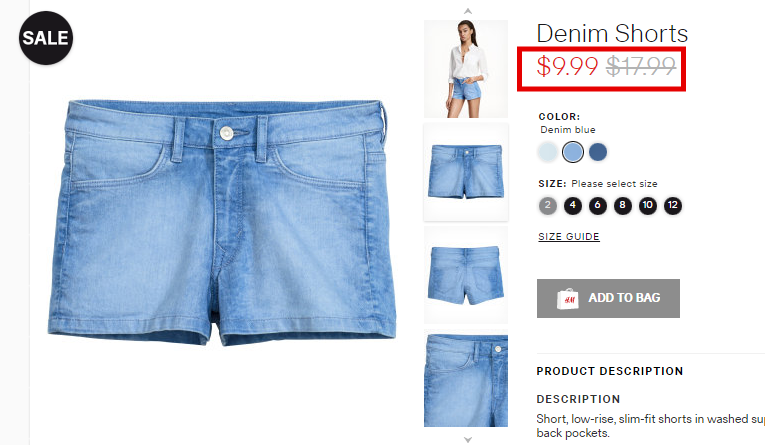This screenshot has width=765, height=445.
Task: Select the lightest blue color swatch
Action: click(548, 152)
